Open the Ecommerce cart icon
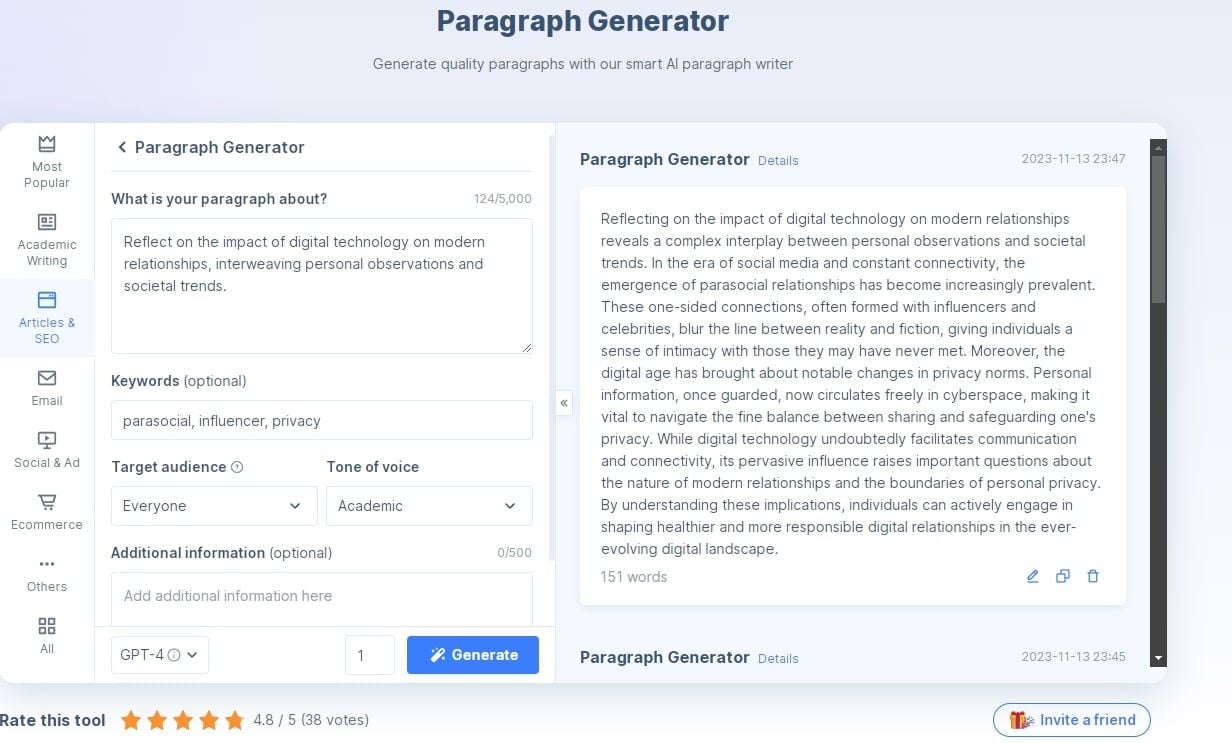 (x=47, y=502)
